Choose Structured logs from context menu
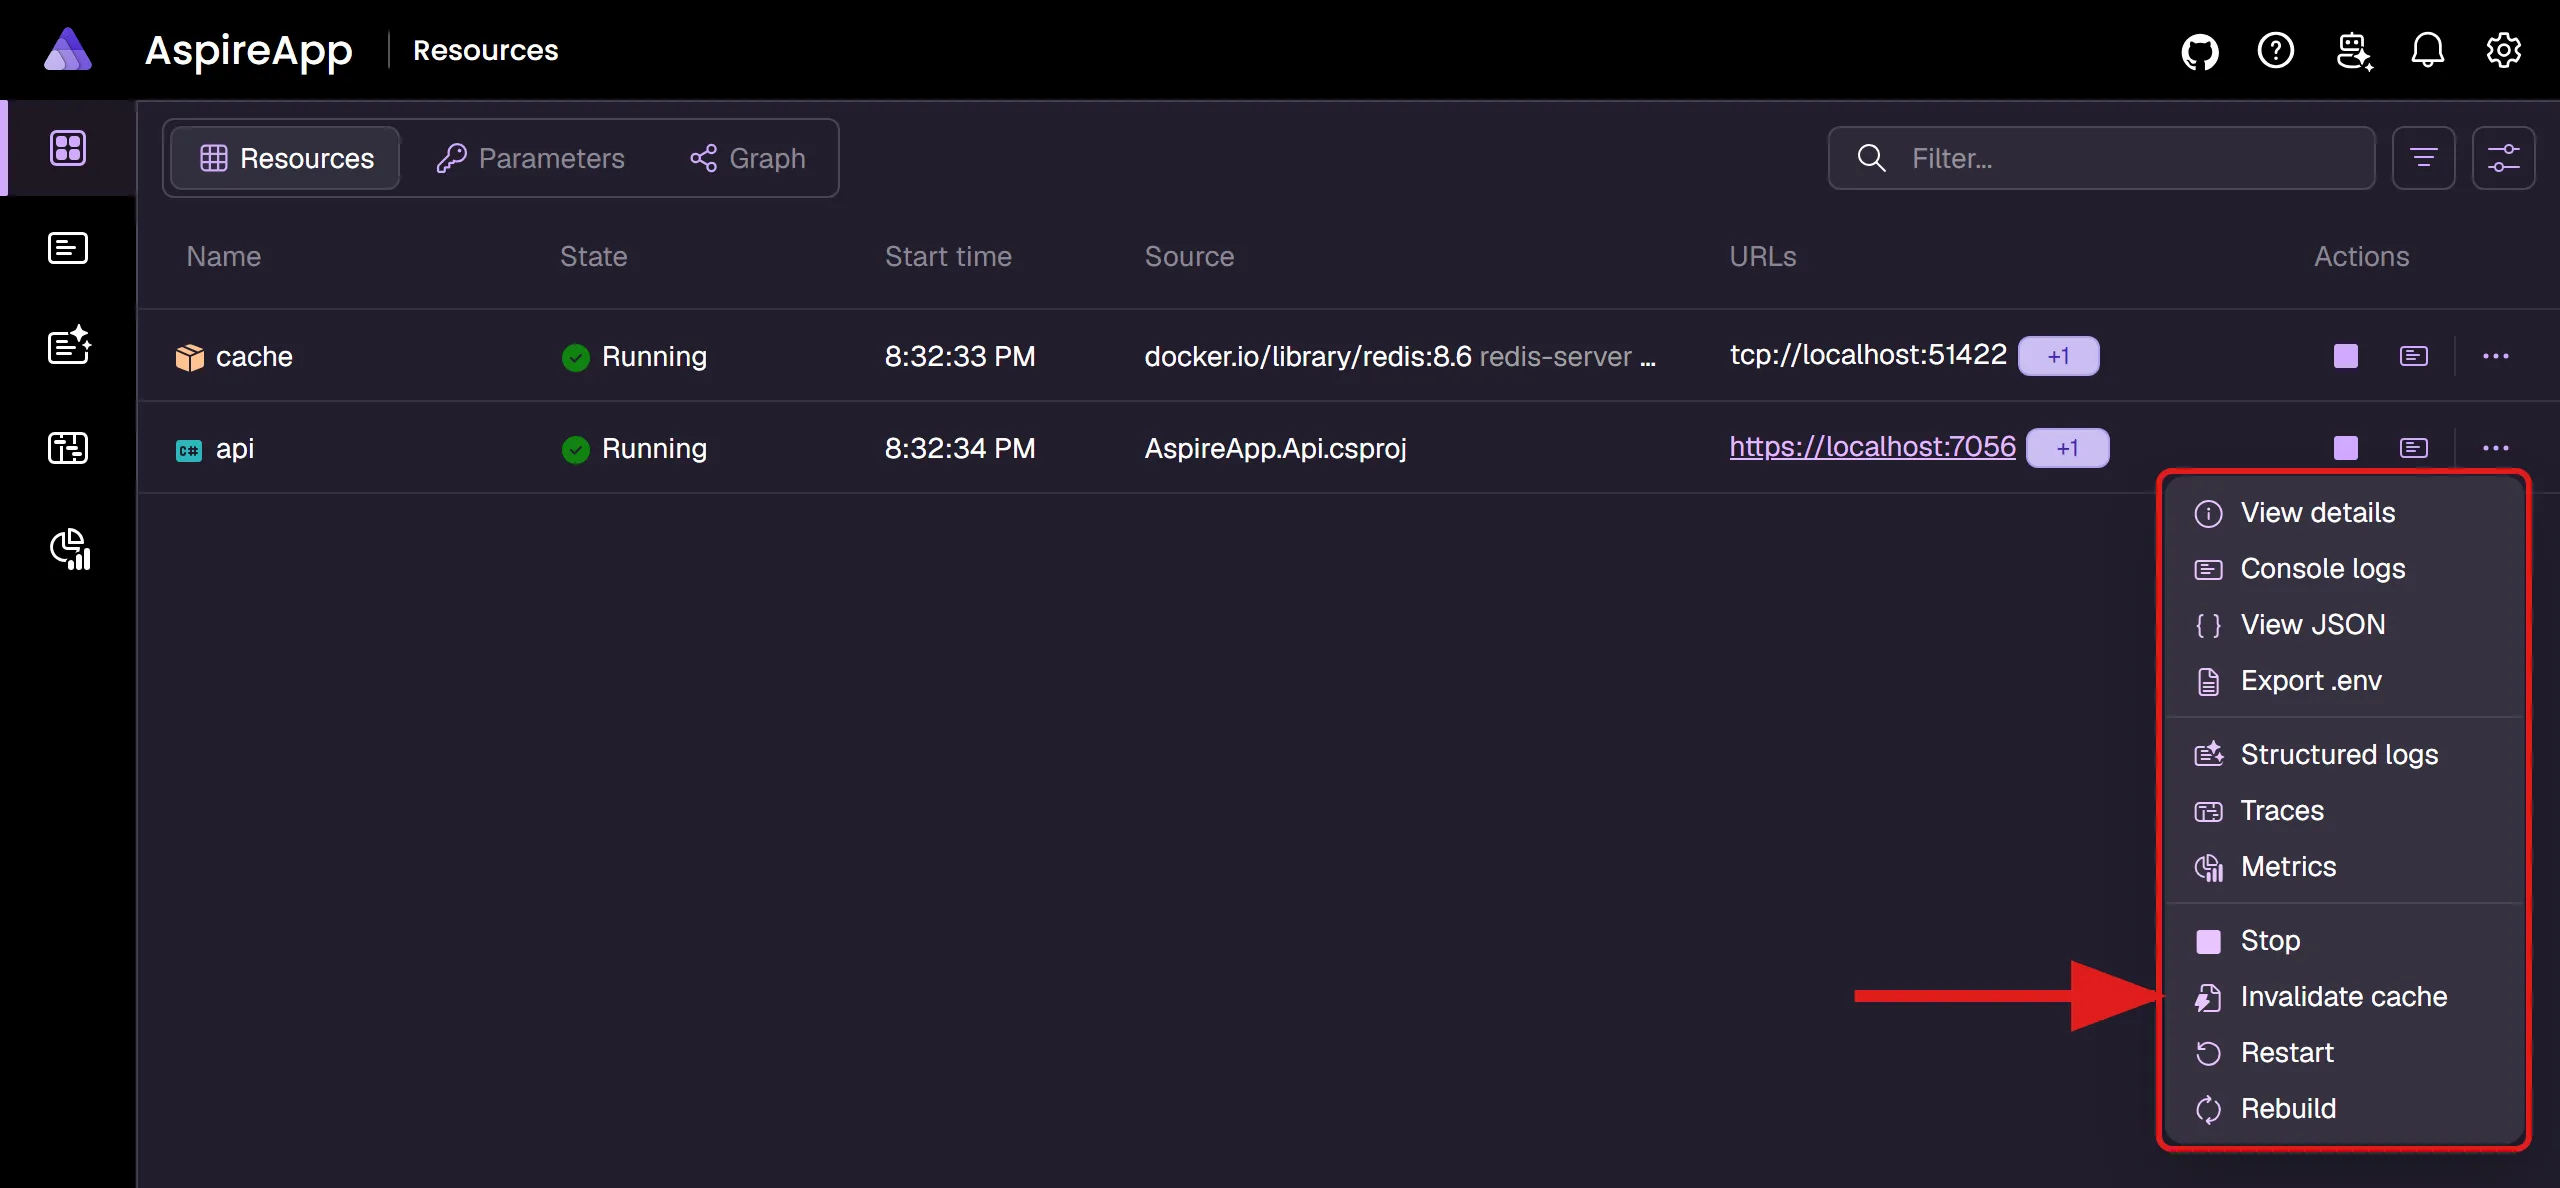Viewport: 2560px width, 1188px height. pos(2344,755)
